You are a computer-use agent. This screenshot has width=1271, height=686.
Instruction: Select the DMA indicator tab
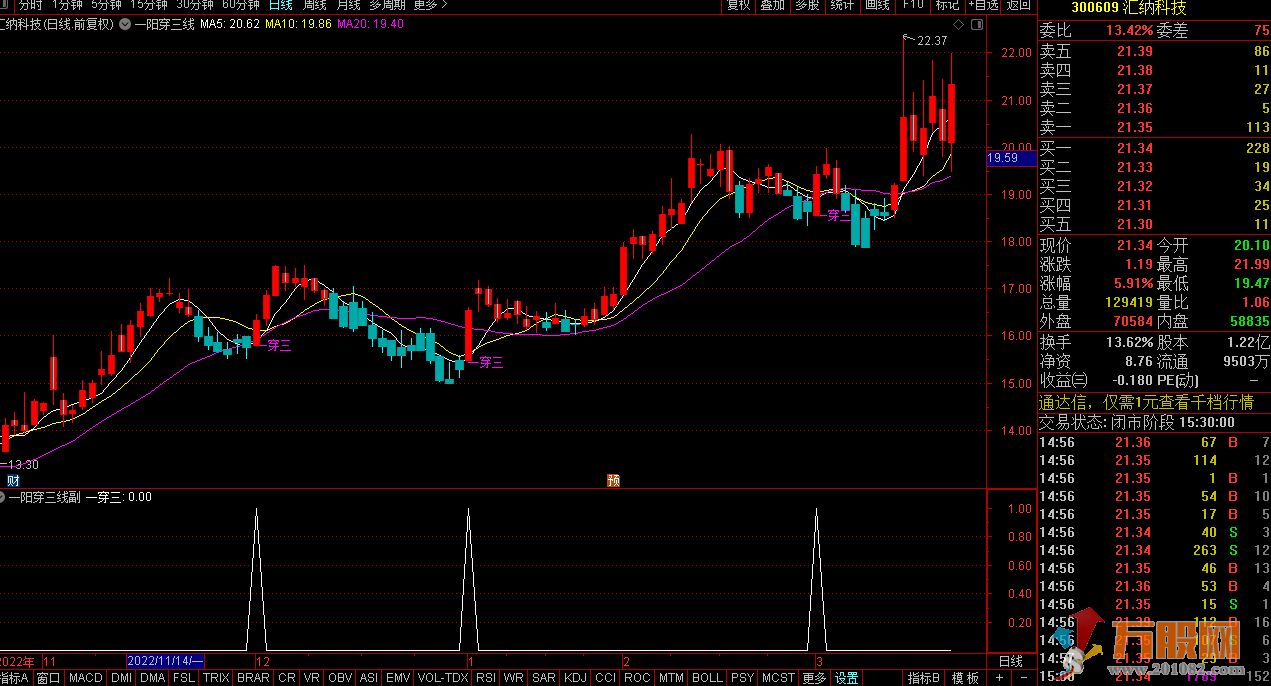(x=153, y=678)
